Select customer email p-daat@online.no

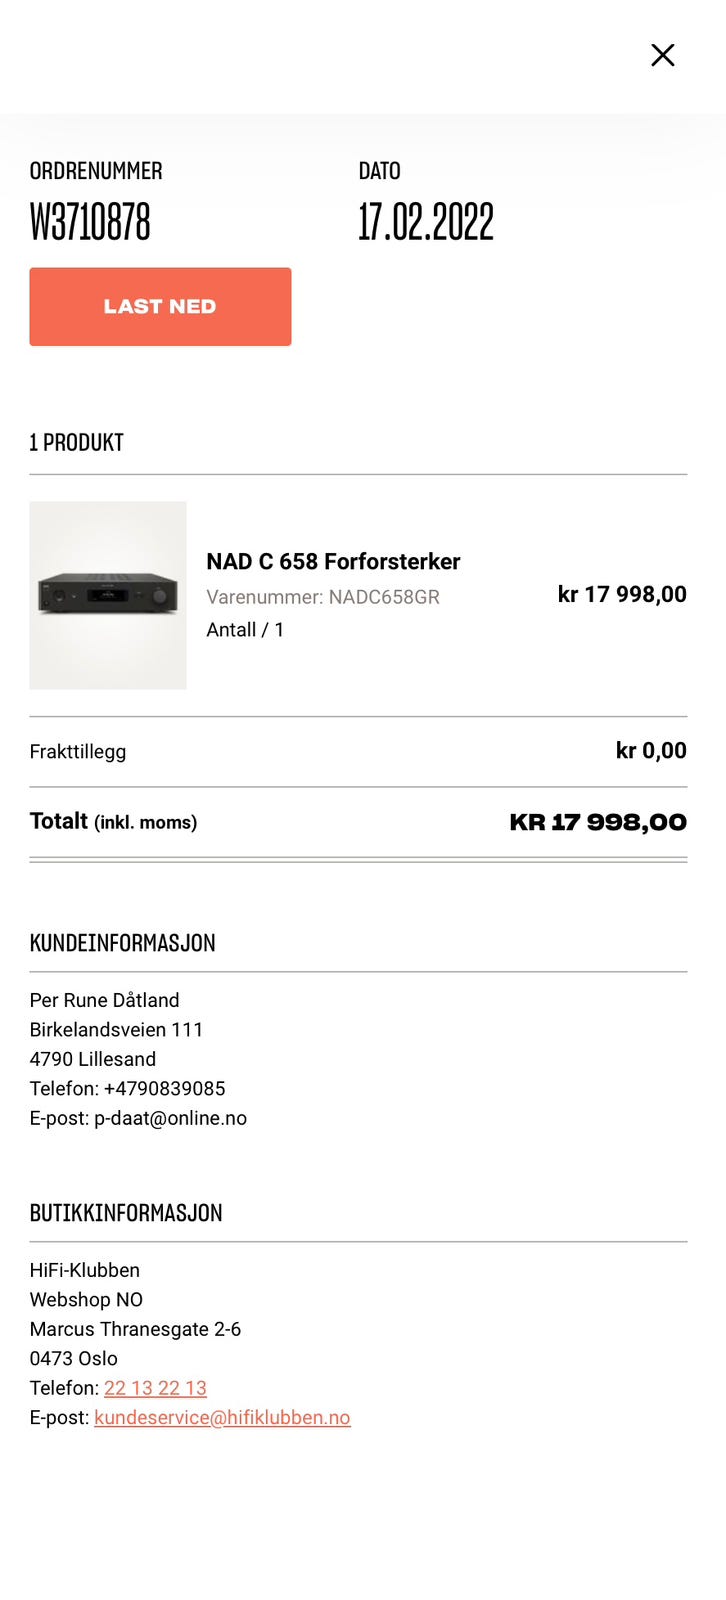point(170,1118)
